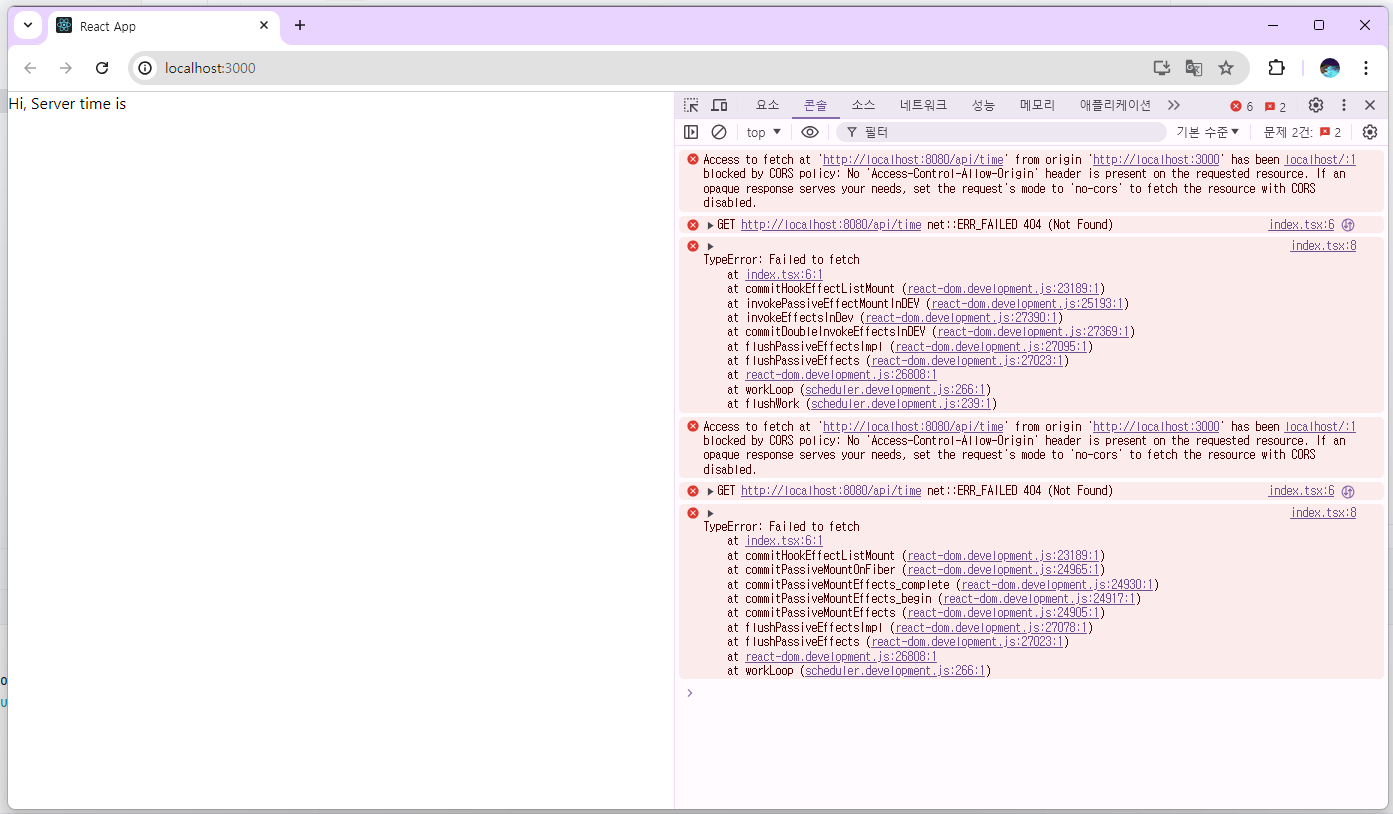Expand the second TypeError entry triangle
1393x814 pixels.
(x=711, y=513)
